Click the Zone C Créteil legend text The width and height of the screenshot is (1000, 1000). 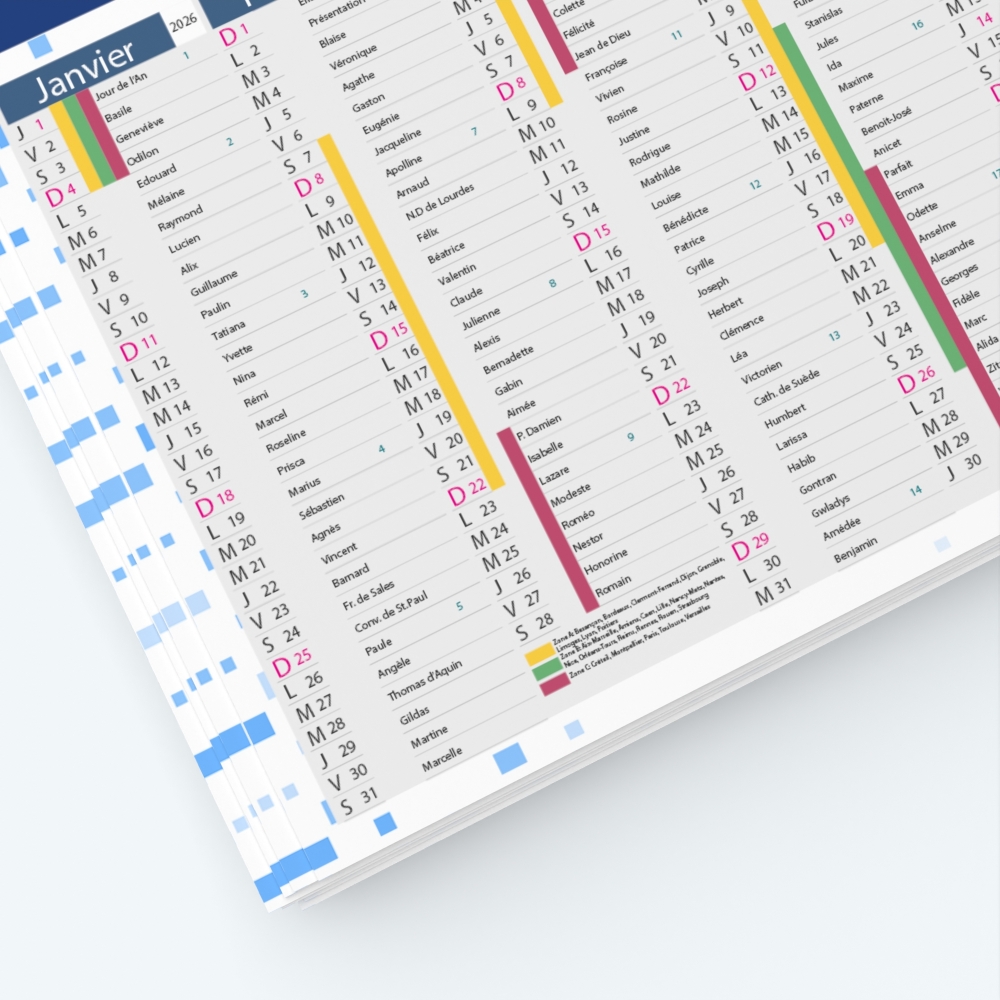pyautogui.click(x=640, y=642)
